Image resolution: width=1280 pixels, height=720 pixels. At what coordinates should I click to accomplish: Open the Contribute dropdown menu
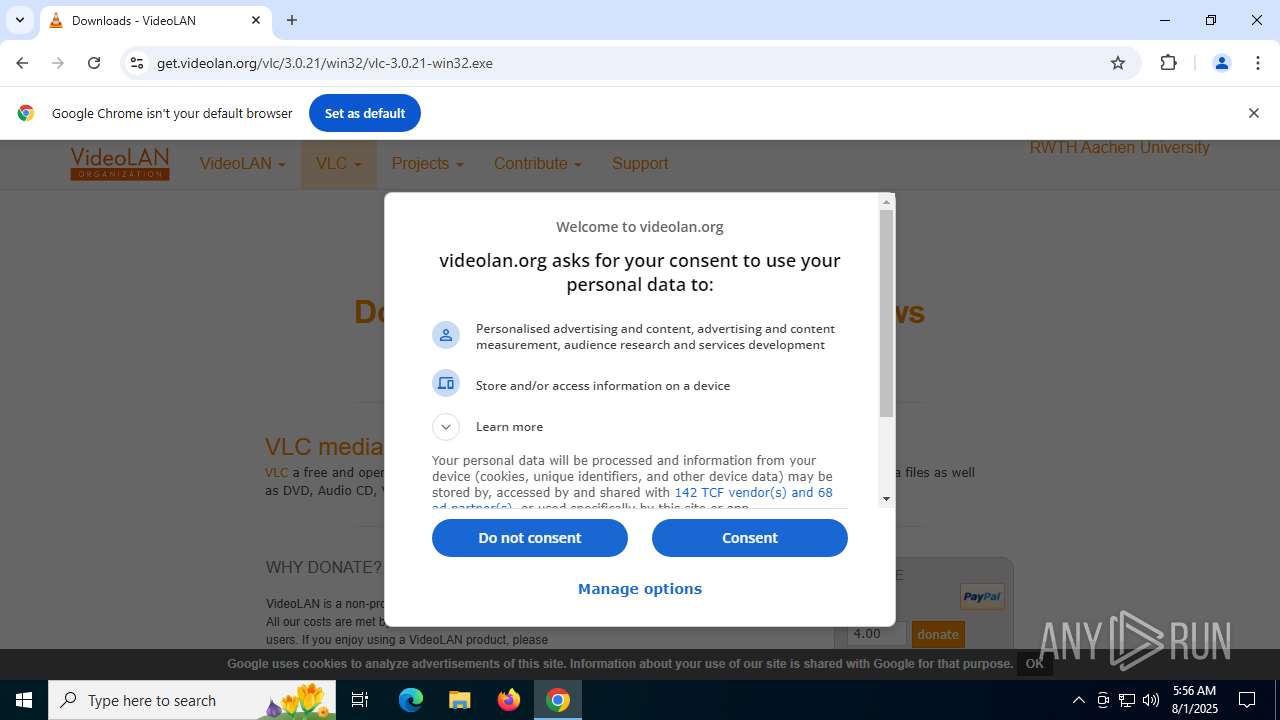point(538,164)
